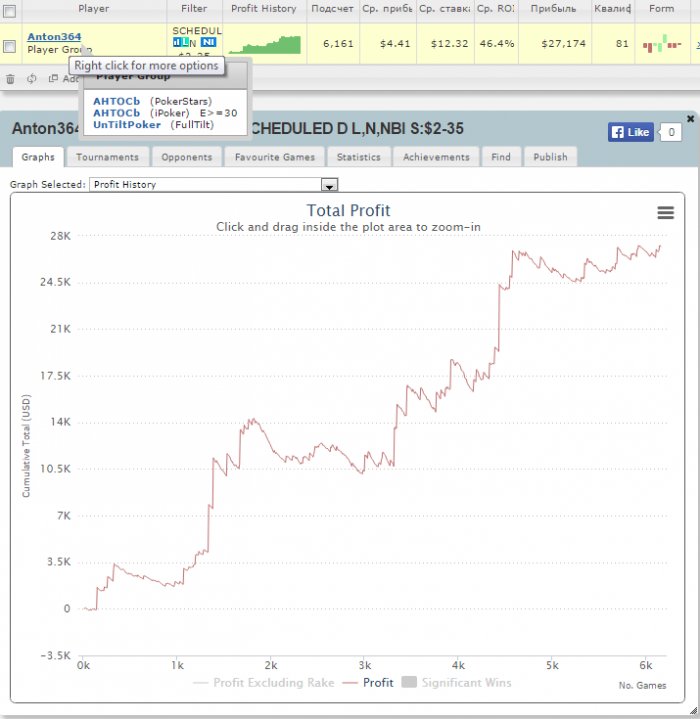Sort by the Profit History column header
Screen dimensions: 700x719
coord(264,8)
